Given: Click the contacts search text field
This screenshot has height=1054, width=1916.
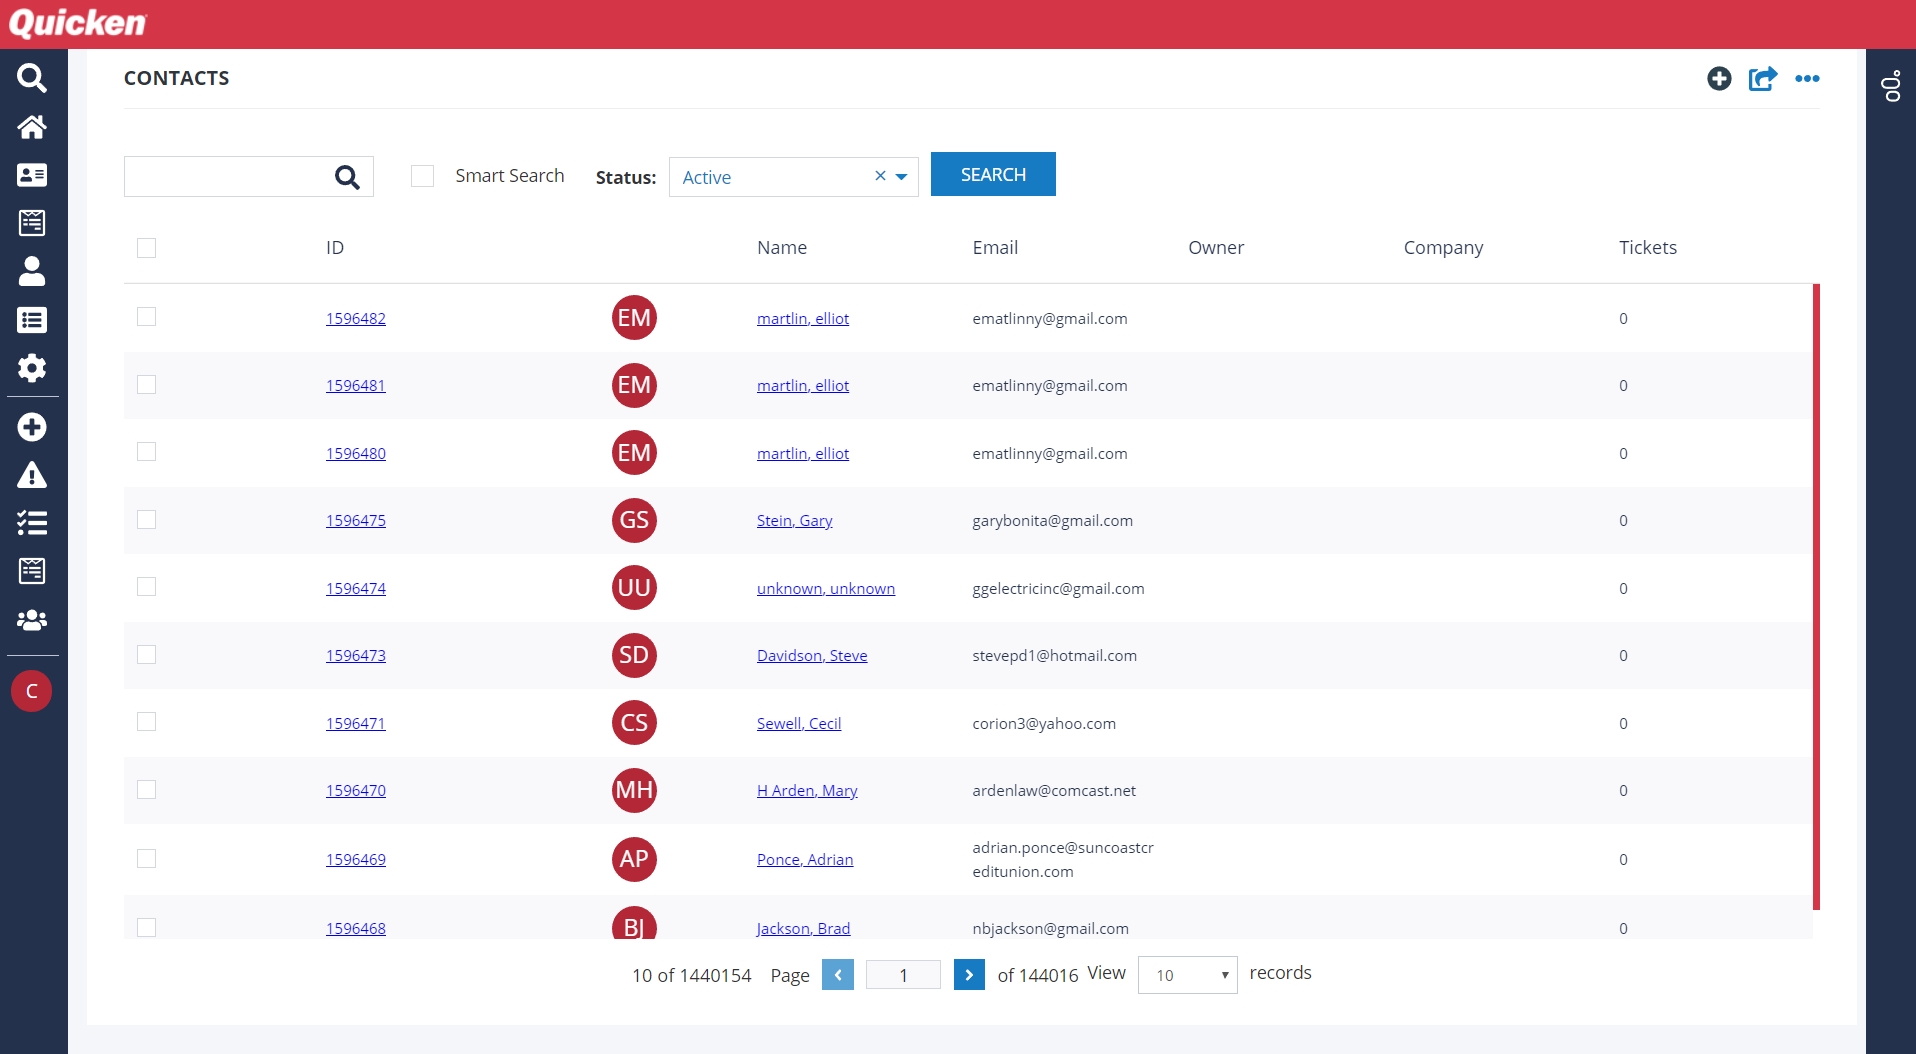Looking at the screenshot, I should (x=228, y=177).
